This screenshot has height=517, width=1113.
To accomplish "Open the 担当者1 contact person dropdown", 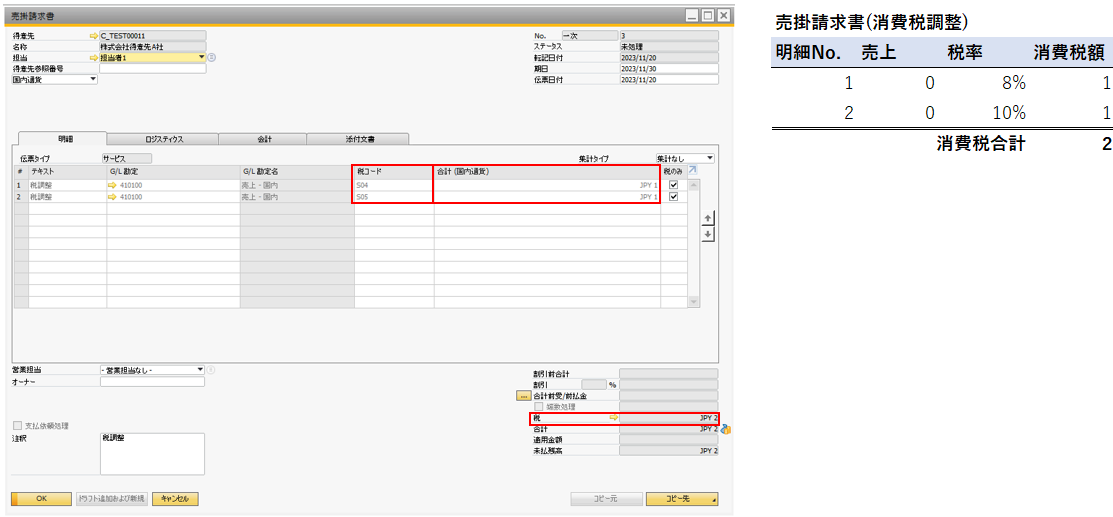I will tap(202, 58).
